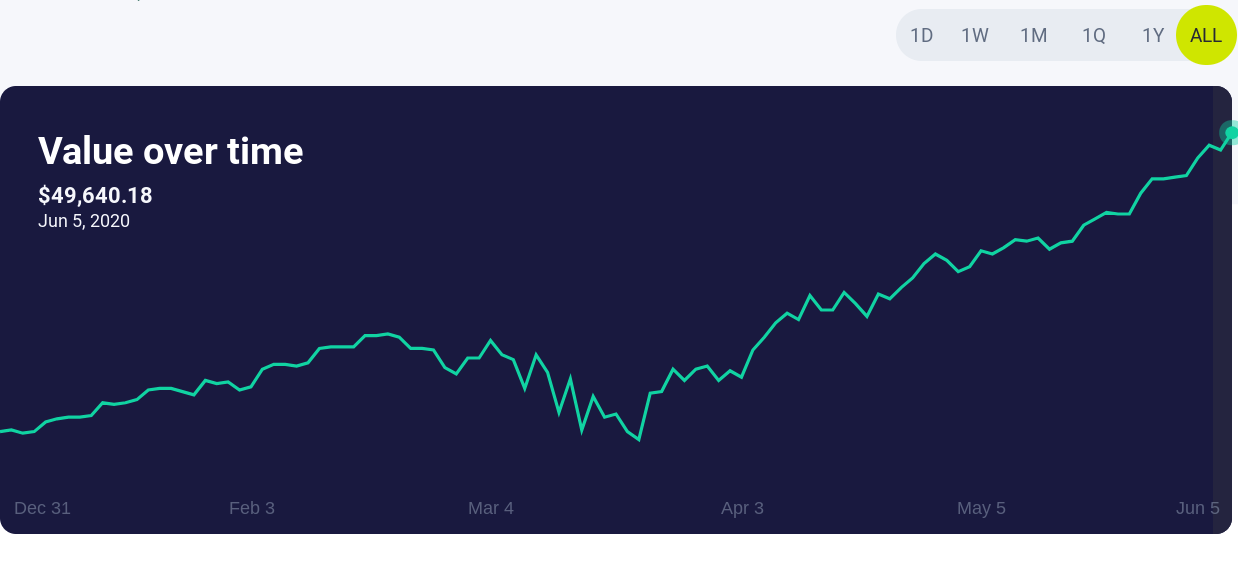This screenshot has width=1238, height=562.
Task: Click the Jun 5 axis label at bottom
Action: pos(1197,508)
